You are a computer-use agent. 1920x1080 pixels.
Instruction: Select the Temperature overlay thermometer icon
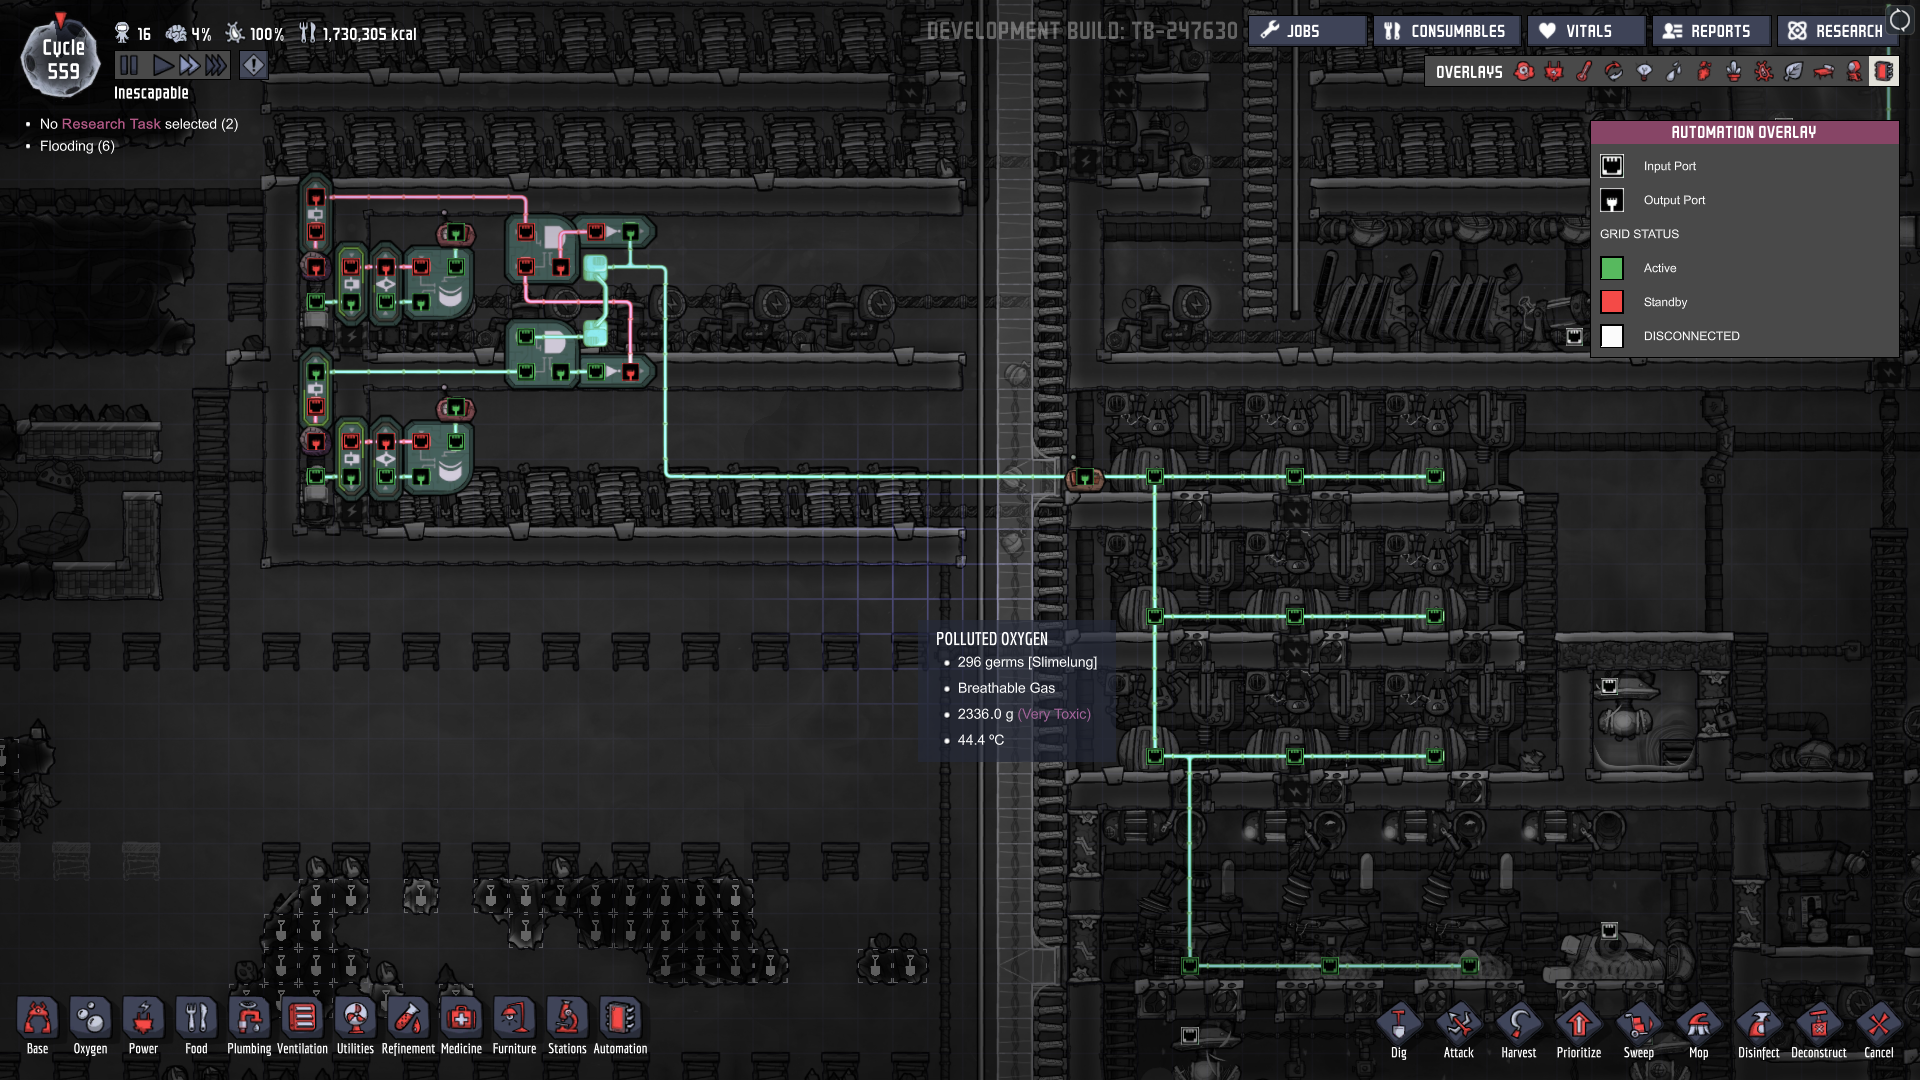pyautogui.click(x=1584, y=72)
